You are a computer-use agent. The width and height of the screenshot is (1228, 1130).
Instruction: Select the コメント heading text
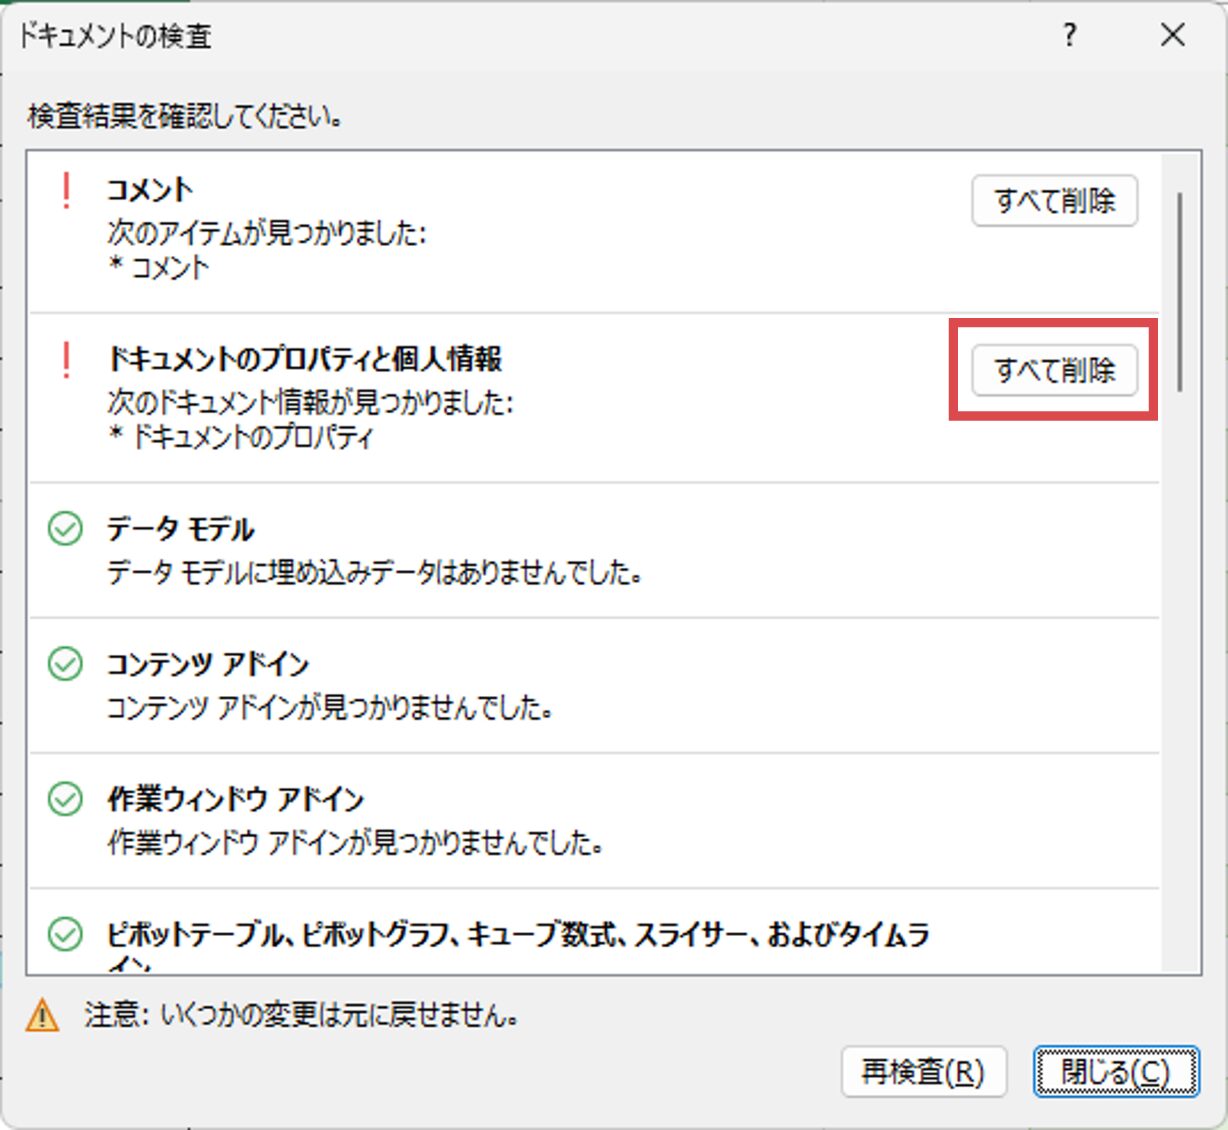click(x=150, y=190)
